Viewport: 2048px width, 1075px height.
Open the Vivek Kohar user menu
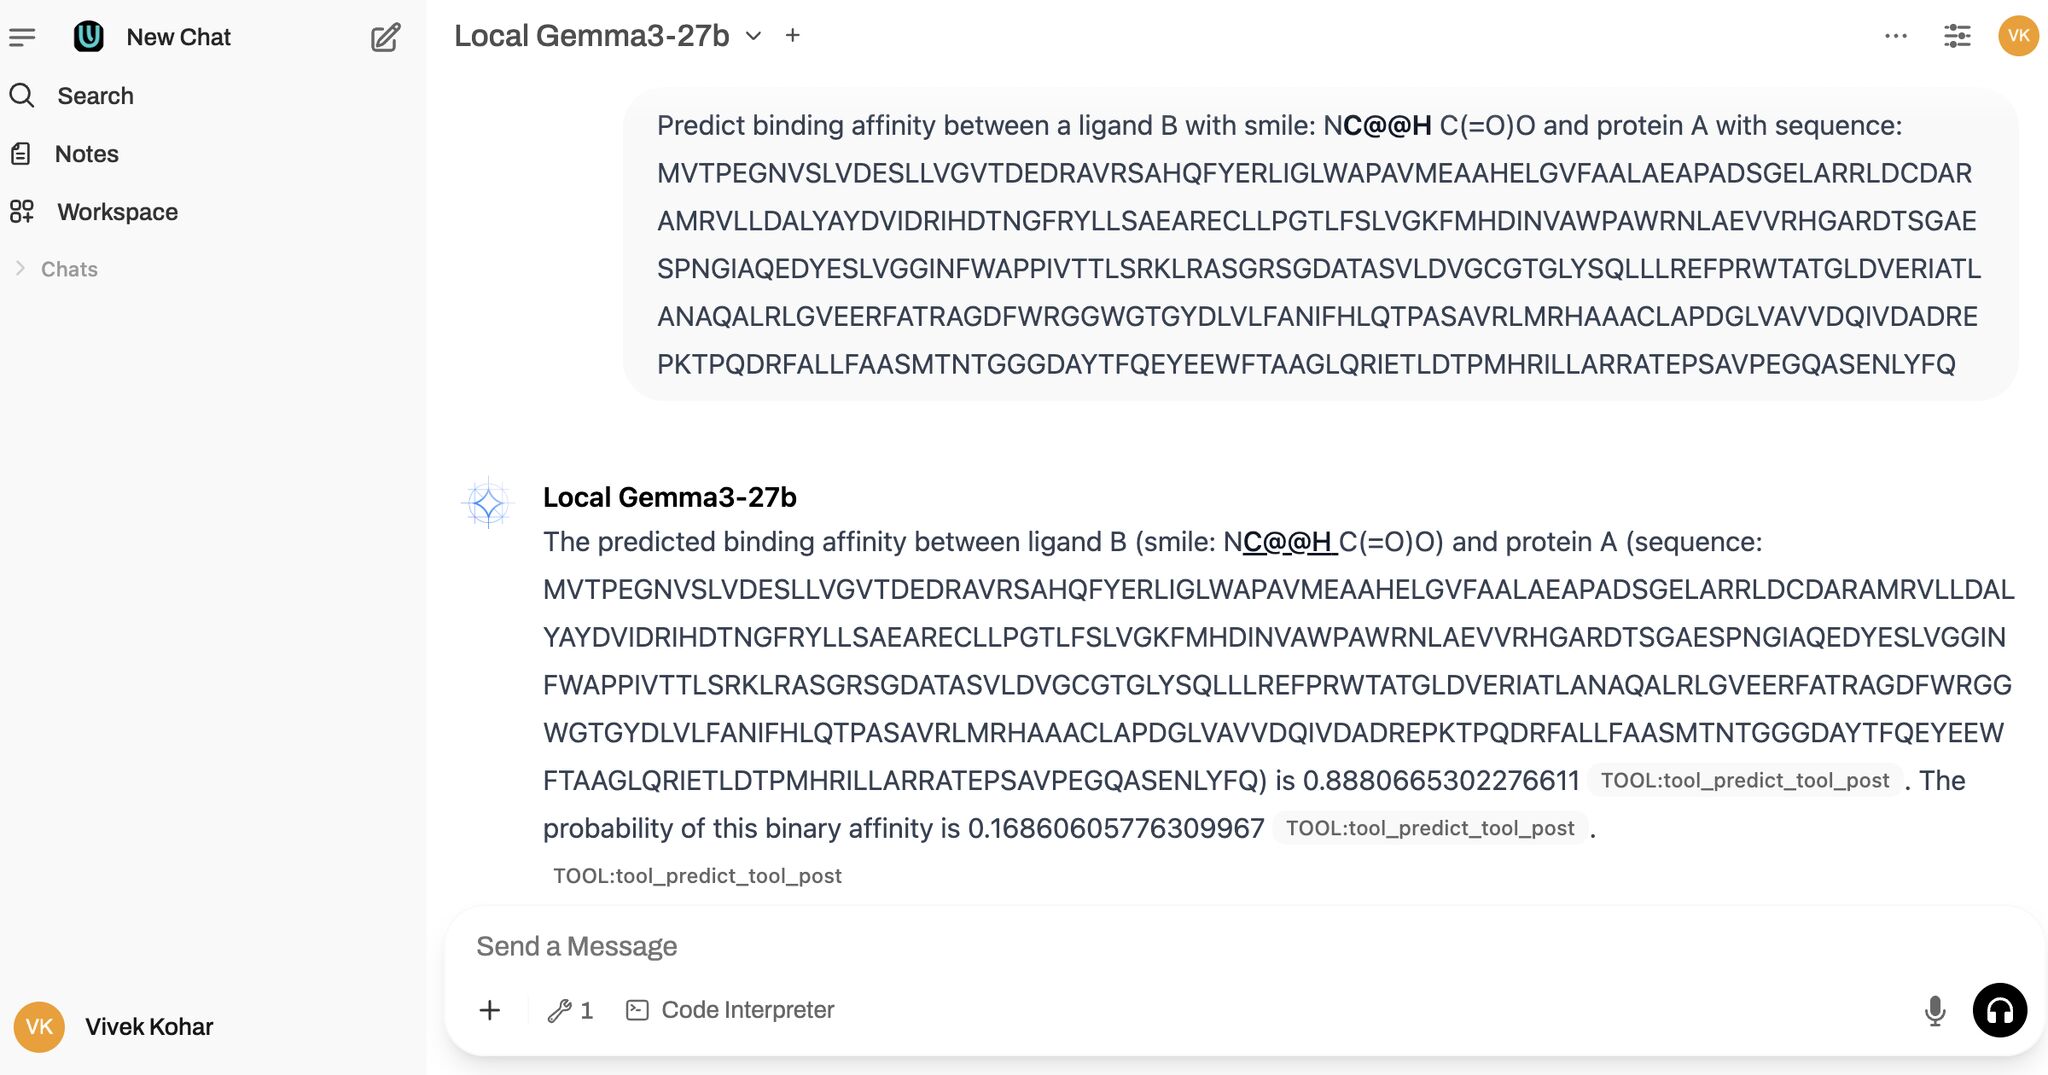[x=148, y=1027]
